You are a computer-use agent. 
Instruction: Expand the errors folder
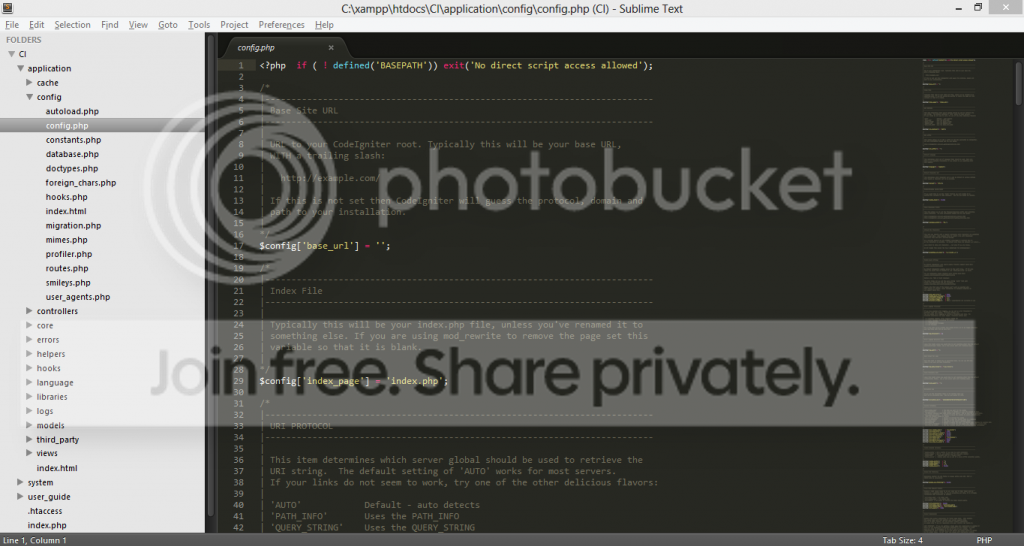29,340
